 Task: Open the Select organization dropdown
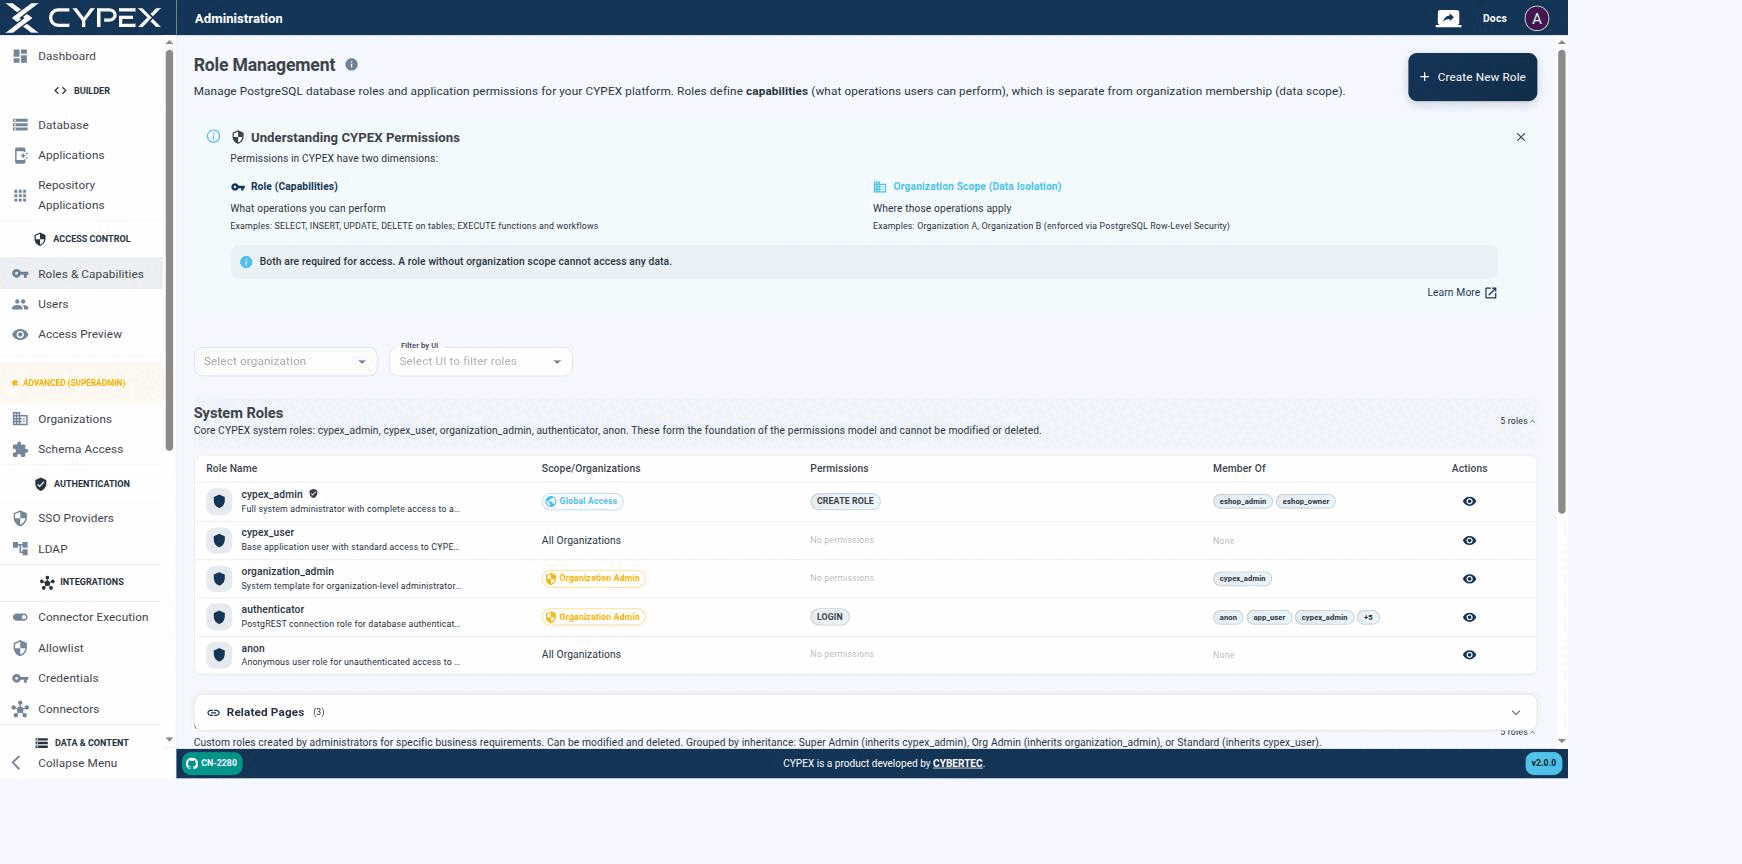(x=285, y=361)
